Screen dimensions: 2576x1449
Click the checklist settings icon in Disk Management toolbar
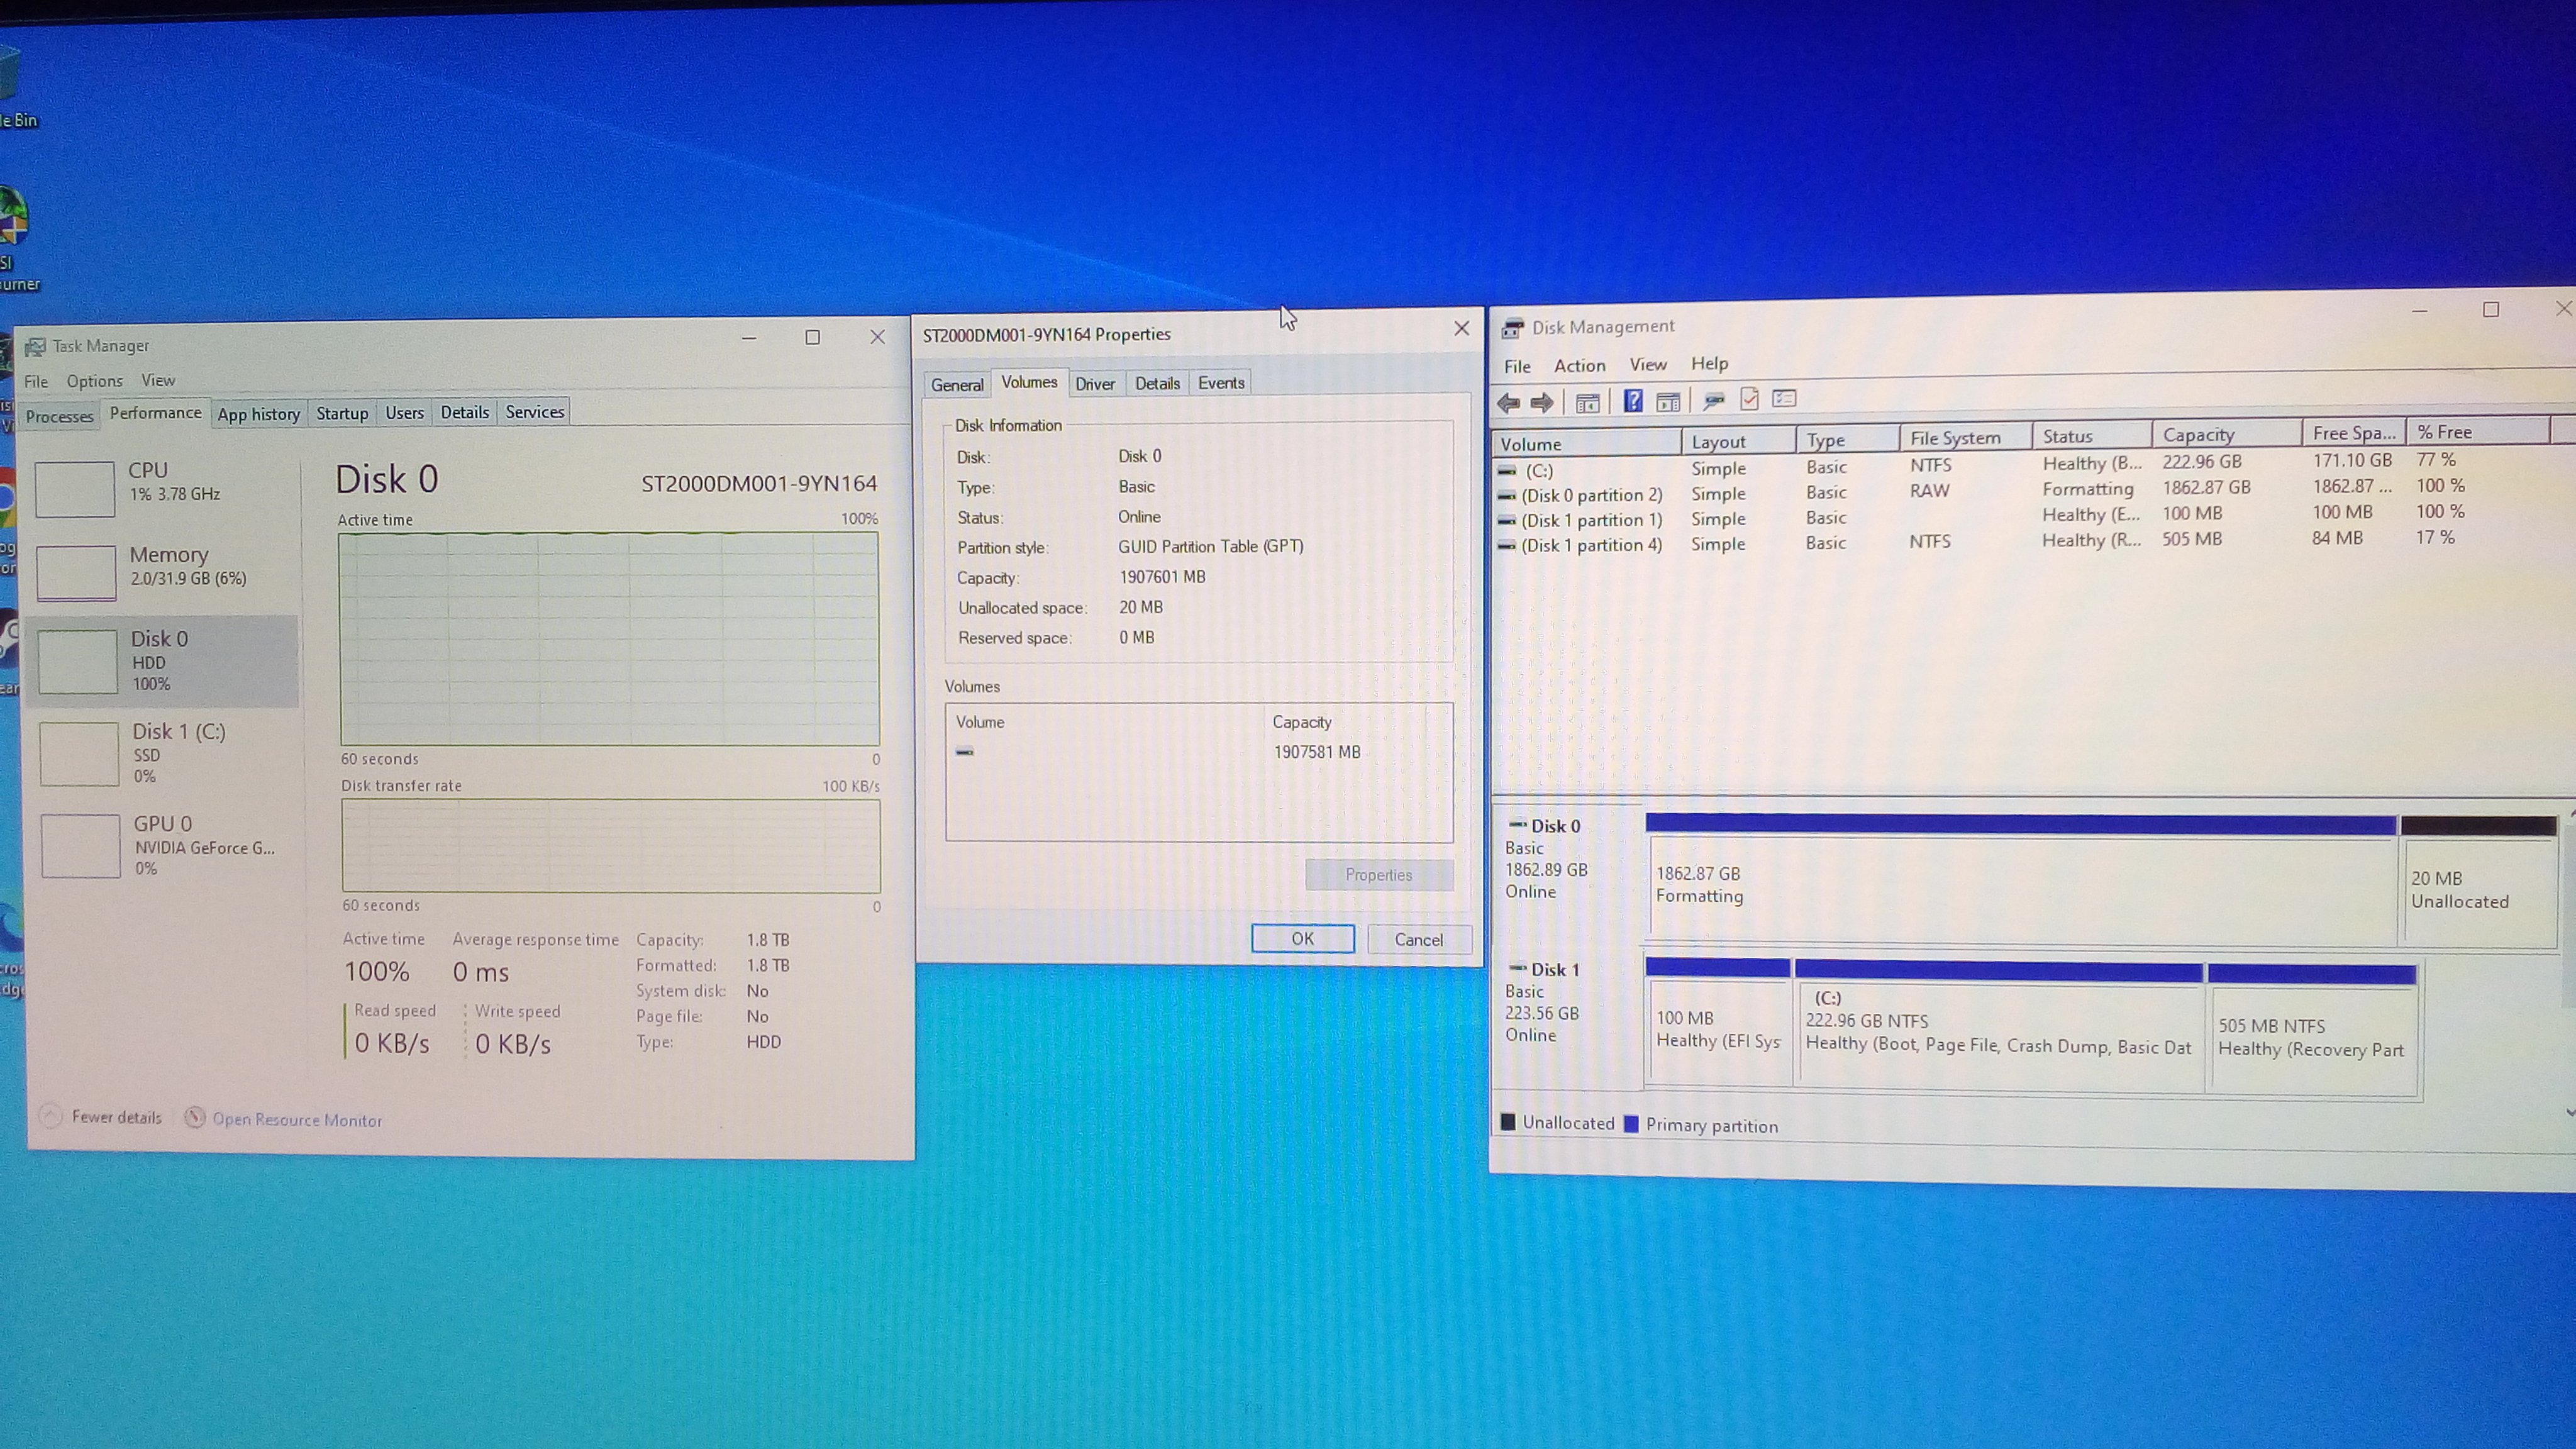pos(1784,398)
